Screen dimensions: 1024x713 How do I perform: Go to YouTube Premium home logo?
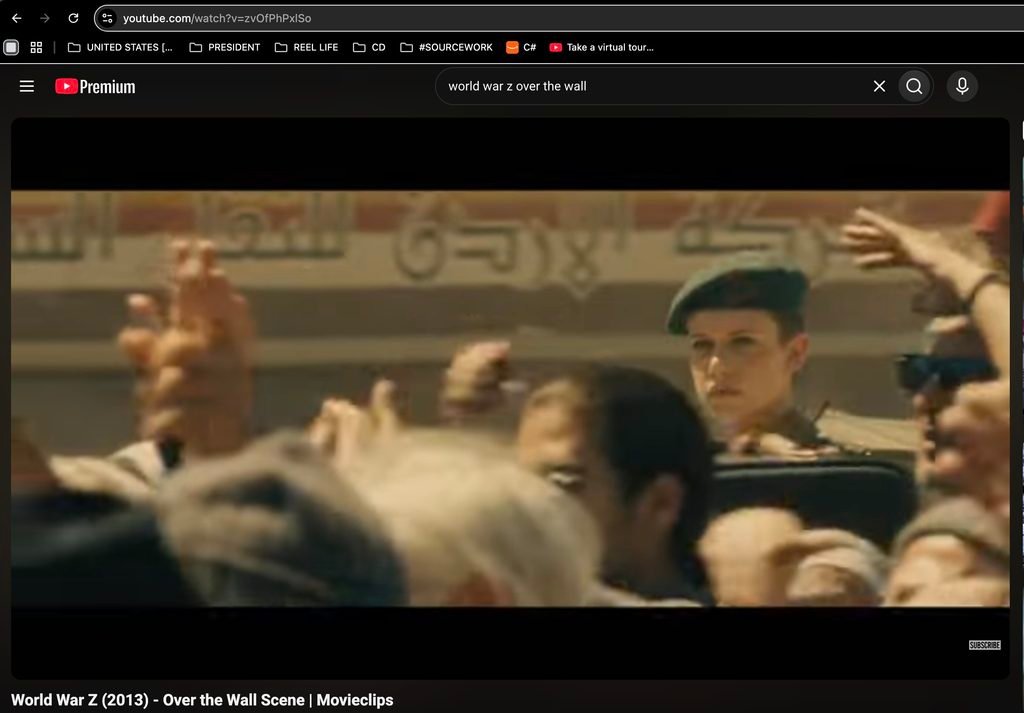pyautogui.click(x=95, y=86)
